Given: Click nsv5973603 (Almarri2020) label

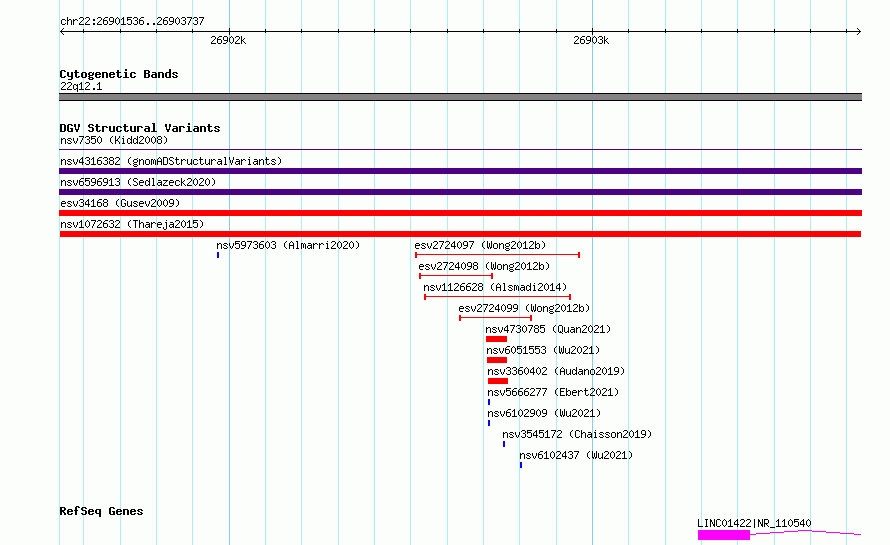Looking at the screenshot, I should [288, 245].
